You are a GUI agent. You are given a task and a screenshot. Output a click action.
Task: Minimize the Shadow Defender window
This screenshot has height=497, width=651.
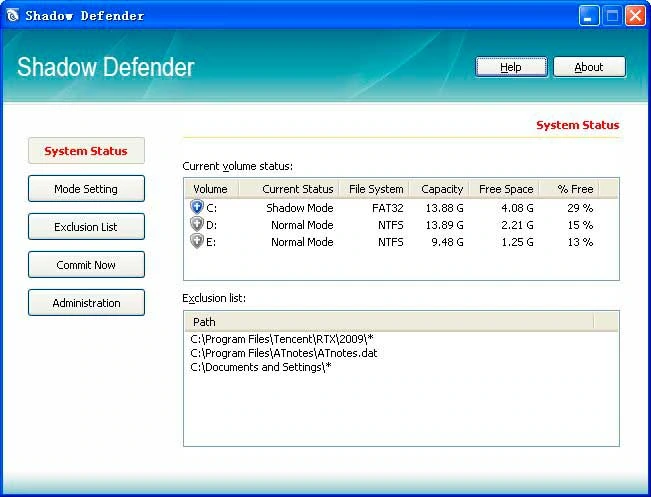tap(589, 16)
